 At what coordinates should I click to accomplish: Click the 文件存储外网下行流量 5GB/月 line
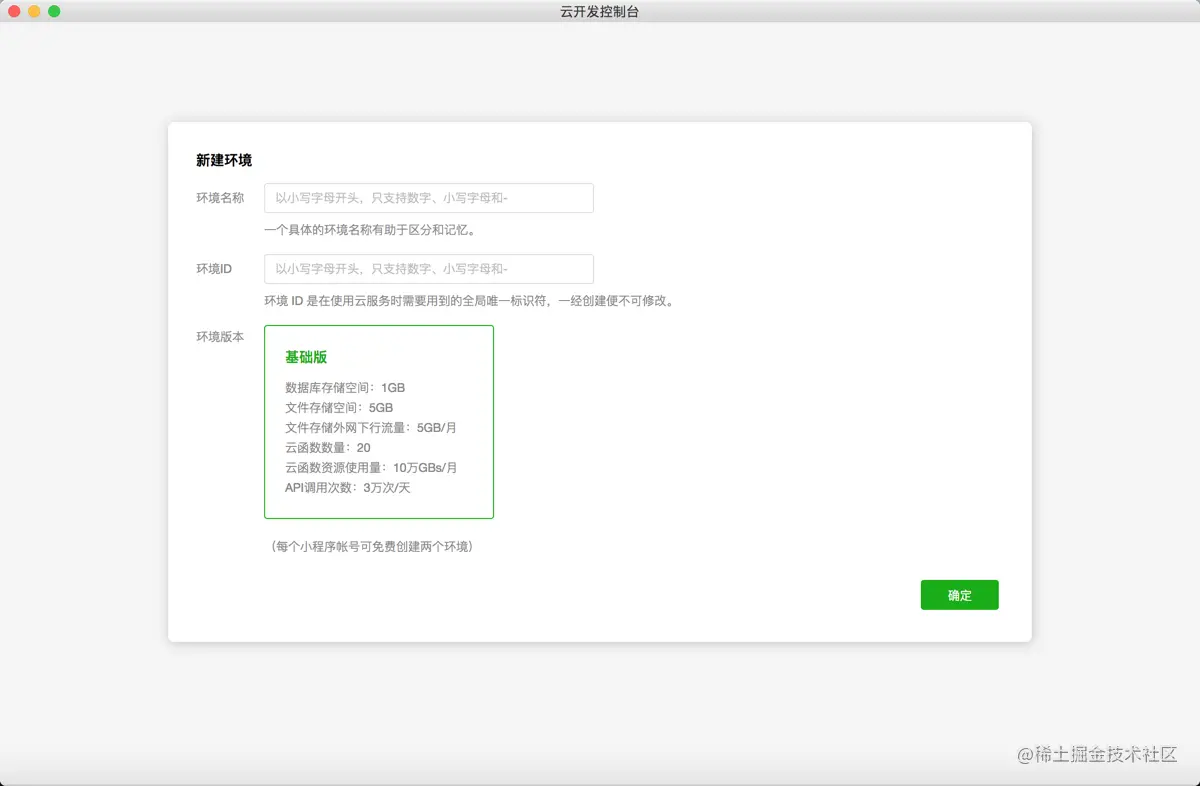371,427
